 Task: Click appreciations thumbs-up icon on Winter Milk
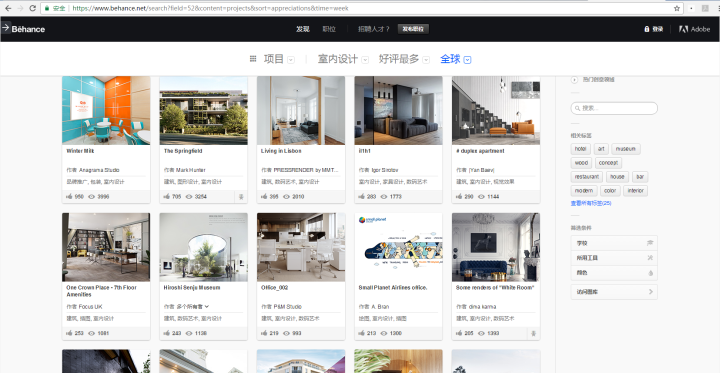click(x=70, y=197)
